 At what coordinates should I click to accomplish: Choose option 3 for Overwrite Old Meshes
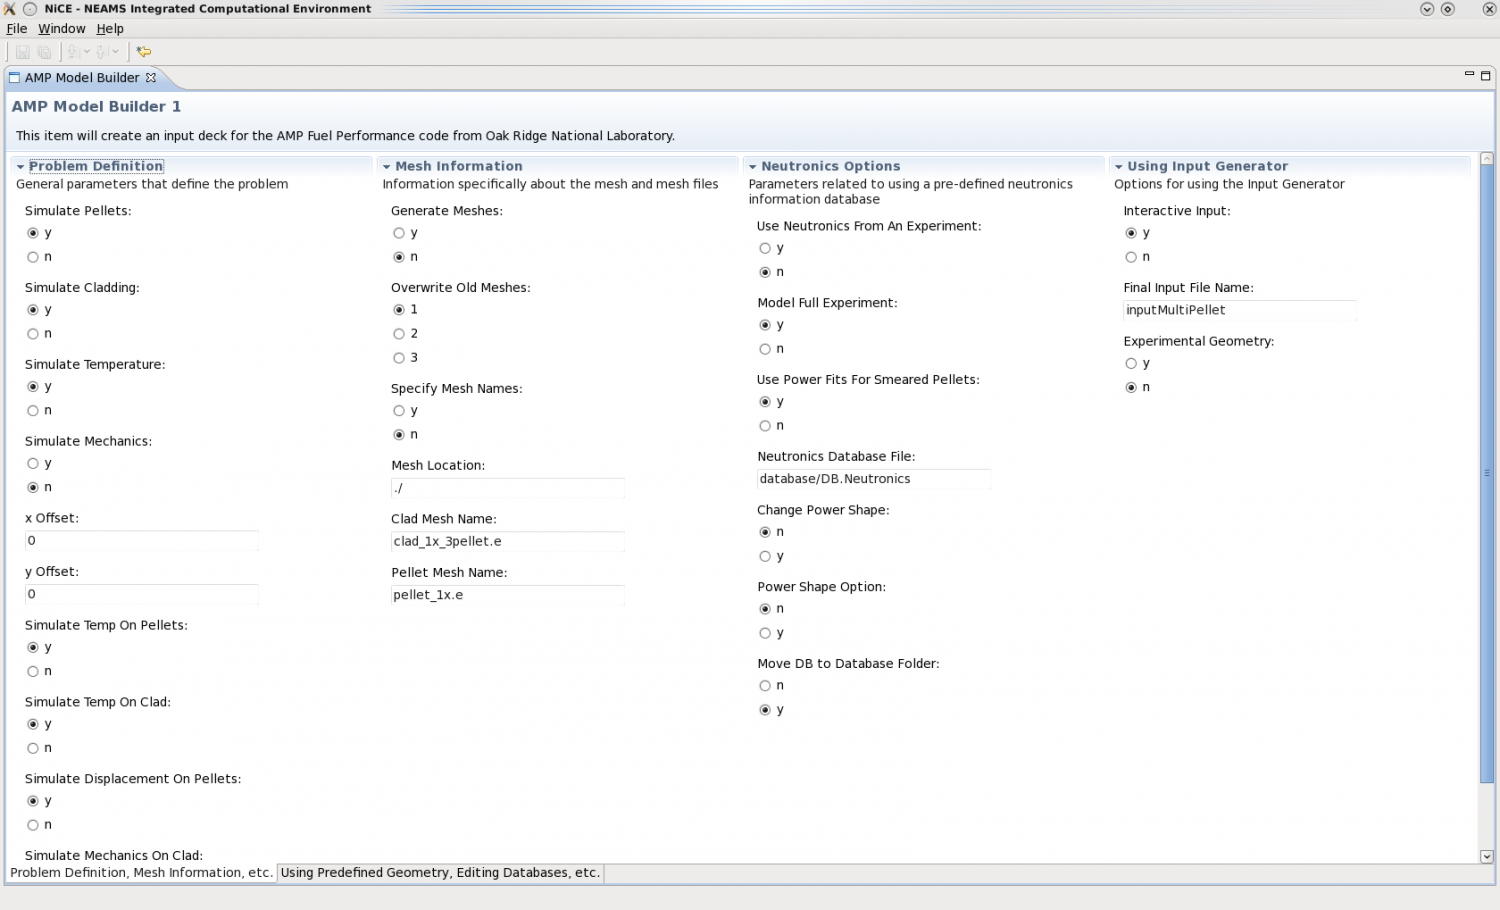(x=399, y=358)
